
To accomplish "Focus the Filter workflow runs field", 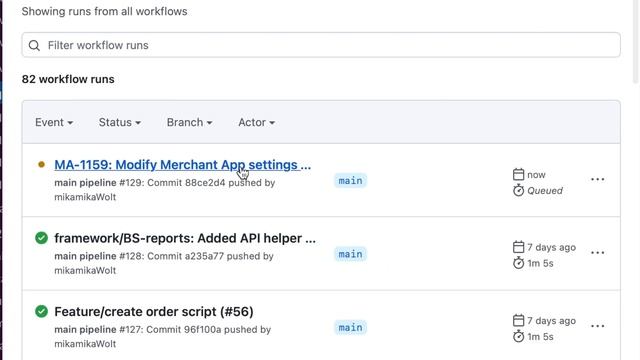I will (x=321, y=45).
